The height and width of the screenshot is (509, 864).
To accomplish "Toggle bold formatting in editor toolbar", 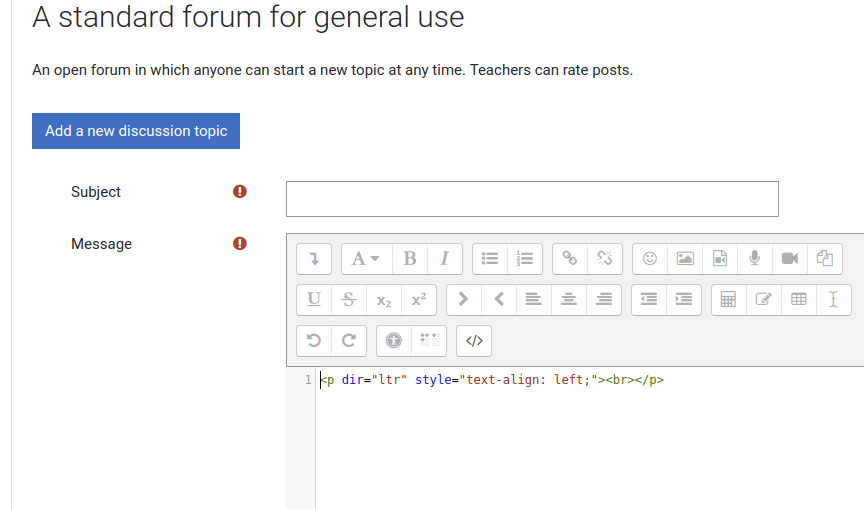I will click(x=410, y=258).
